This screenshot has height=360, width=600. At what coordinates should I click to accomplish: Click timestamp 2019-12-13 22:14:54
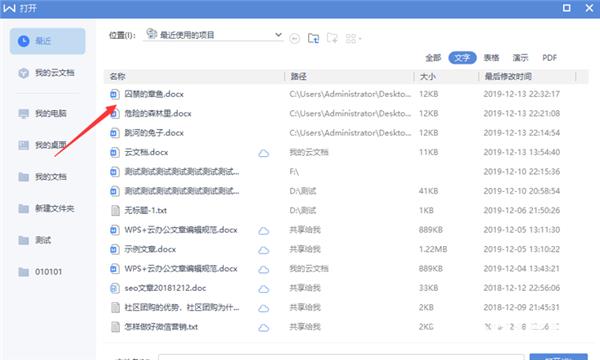point(522,133)
